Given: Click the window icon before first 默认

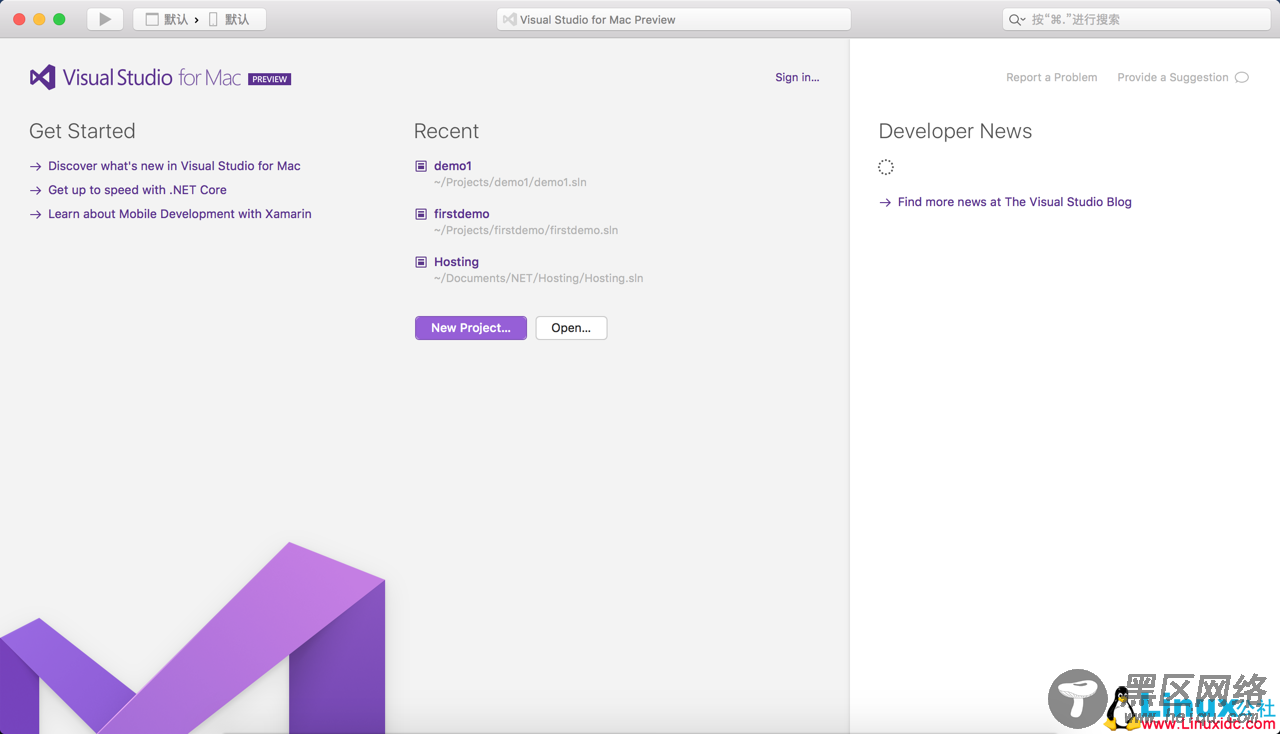Looking at the screenshot, I should [152, 19].
